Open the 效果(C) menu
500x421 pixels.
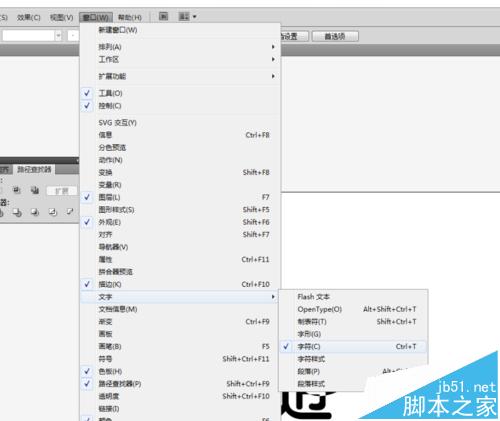(29, 17)
